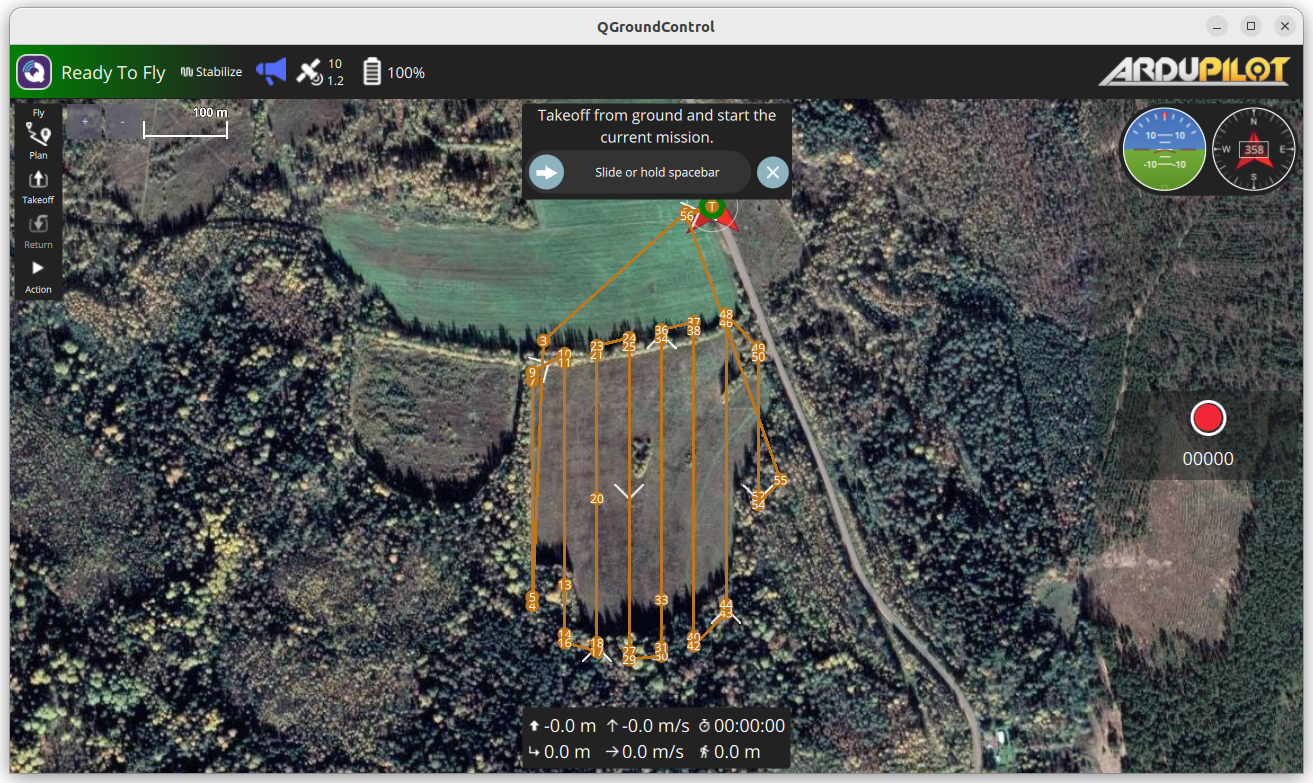Click the compass heading instrument
The height and width of the screenshot is (783, 1313).
point(1254,150)
